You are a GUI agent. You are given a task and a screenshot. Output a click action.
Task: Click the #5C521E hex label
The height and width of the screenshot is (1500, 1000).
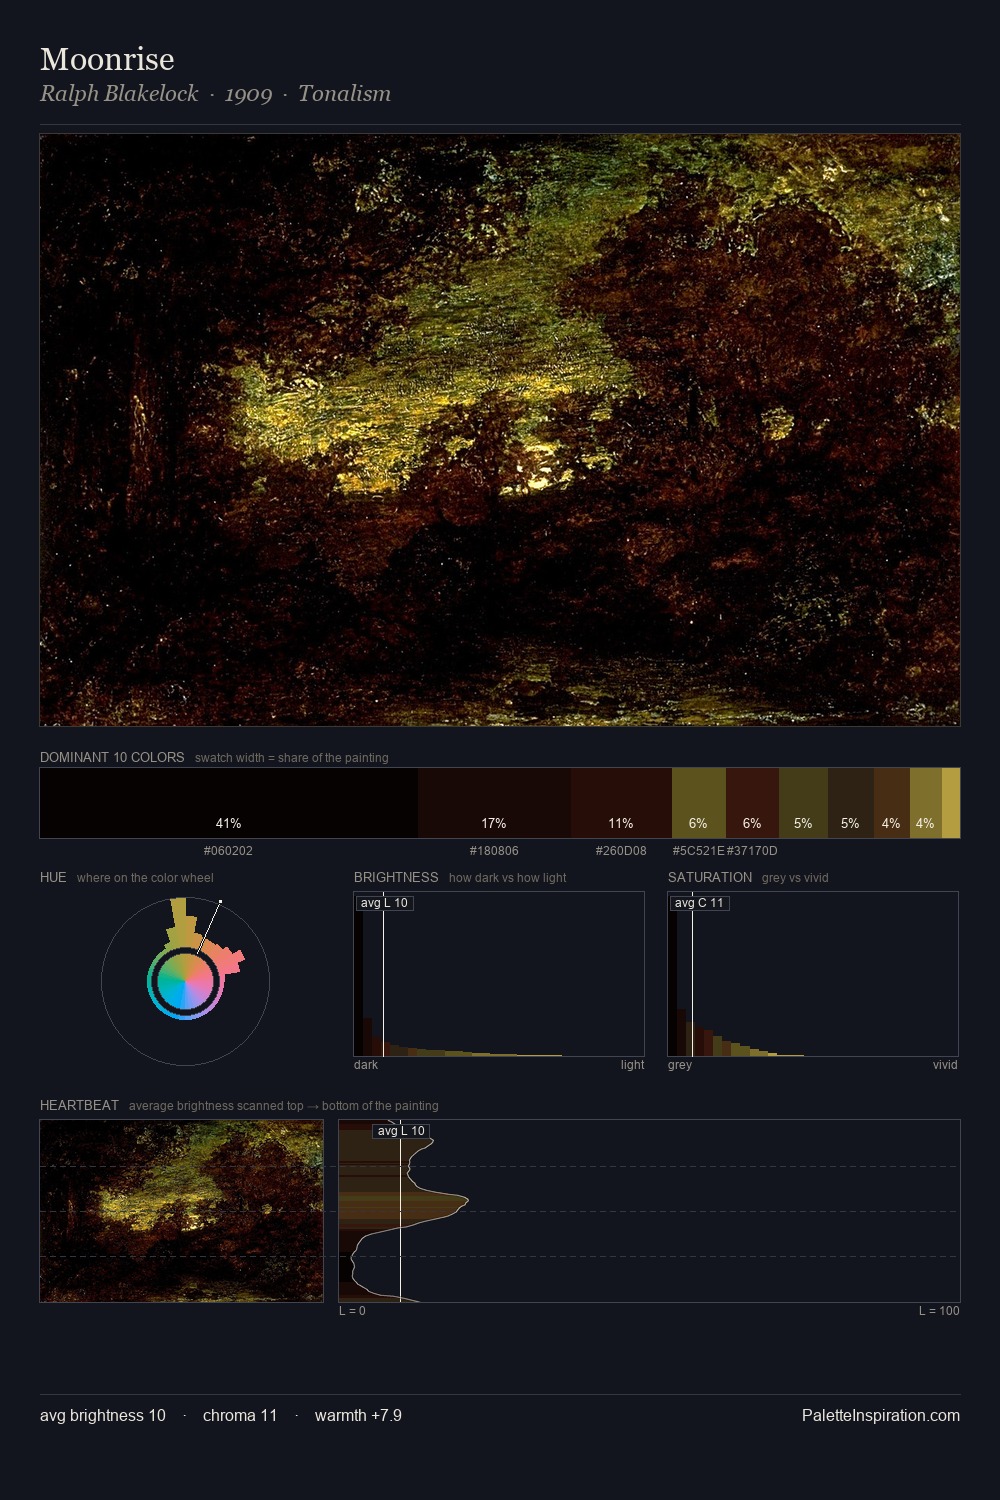coord(698,851)
